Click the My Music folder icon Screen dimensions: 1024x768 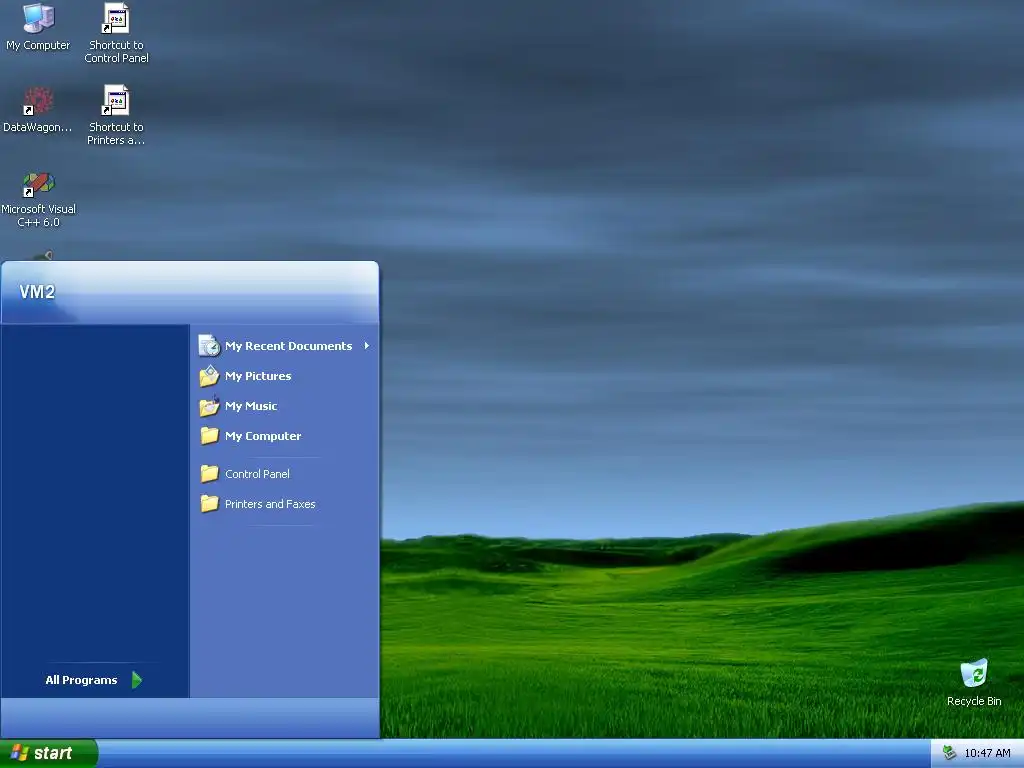pos(209,406)
